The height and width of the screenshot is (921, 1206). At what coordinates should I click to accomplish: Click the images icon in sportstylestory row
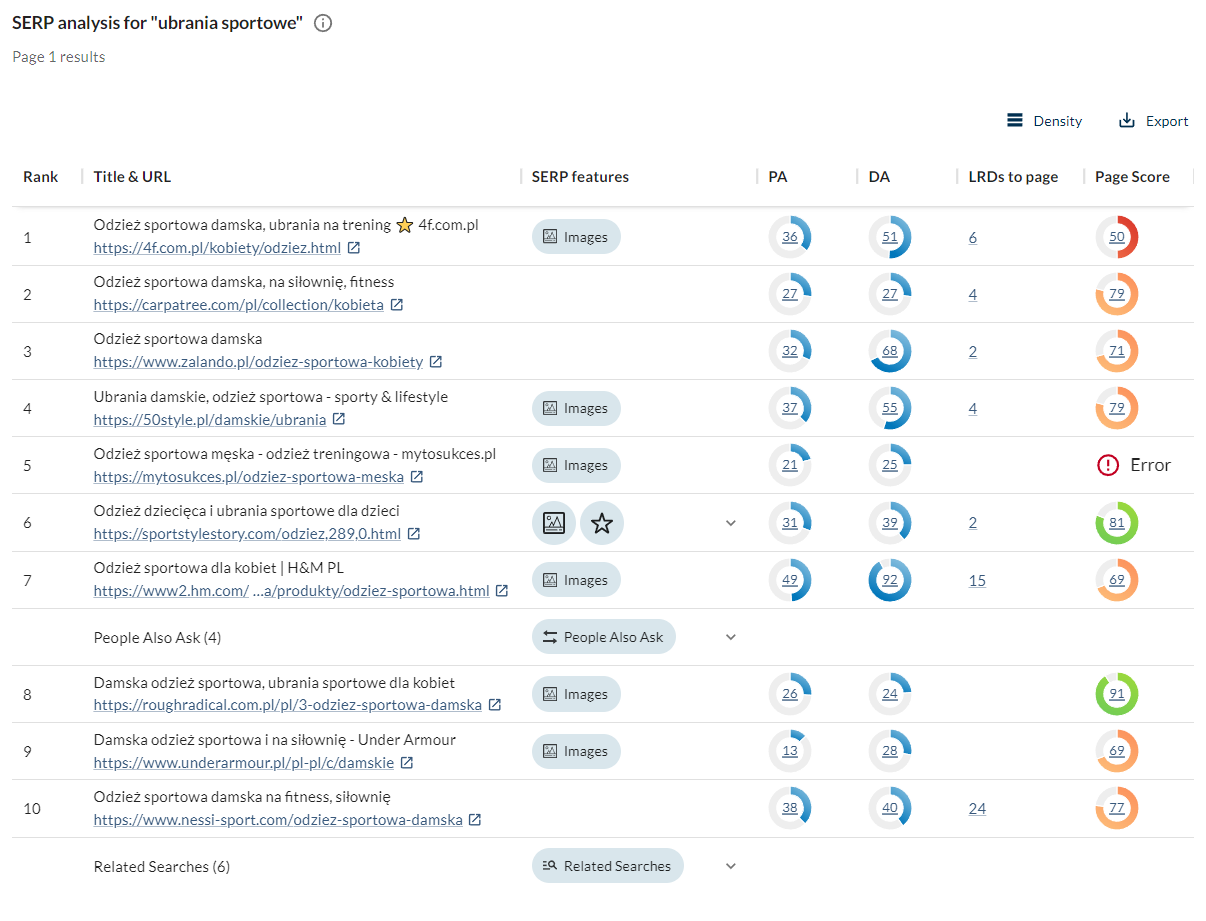[x=554, y=523]
